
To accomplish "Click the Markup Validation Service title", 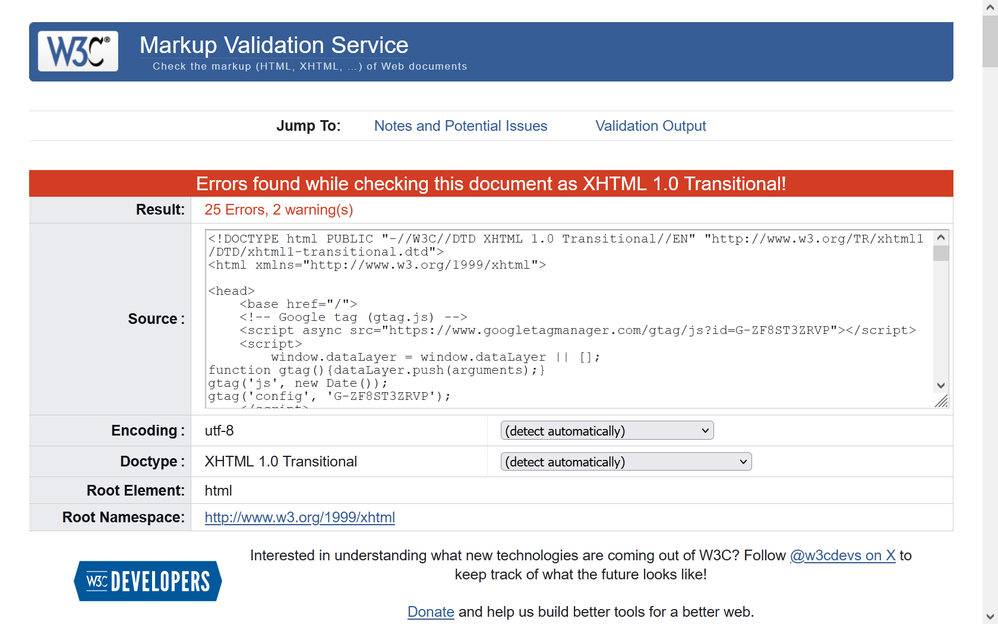I will pyautogui.click(x=273, y=45).
